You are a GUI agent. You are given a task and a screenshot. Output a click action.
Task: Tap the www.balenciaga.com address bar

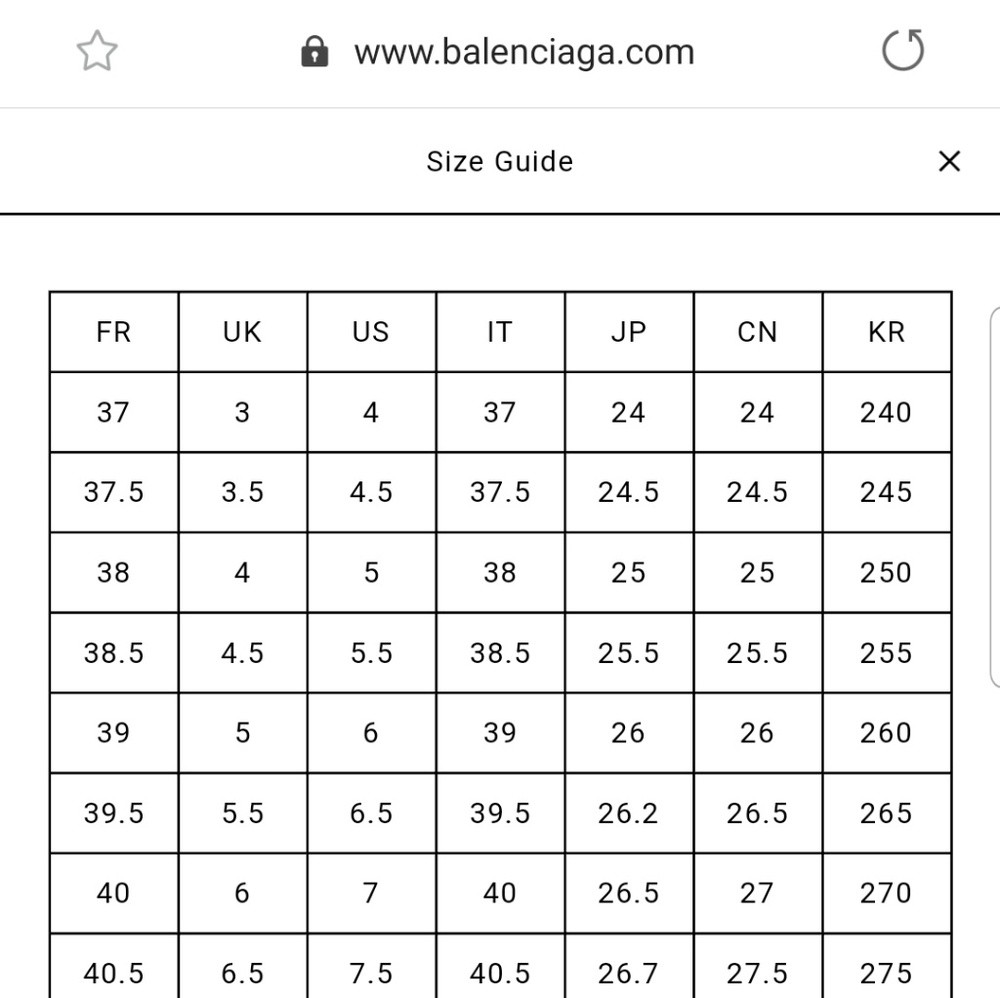point(523,52)
